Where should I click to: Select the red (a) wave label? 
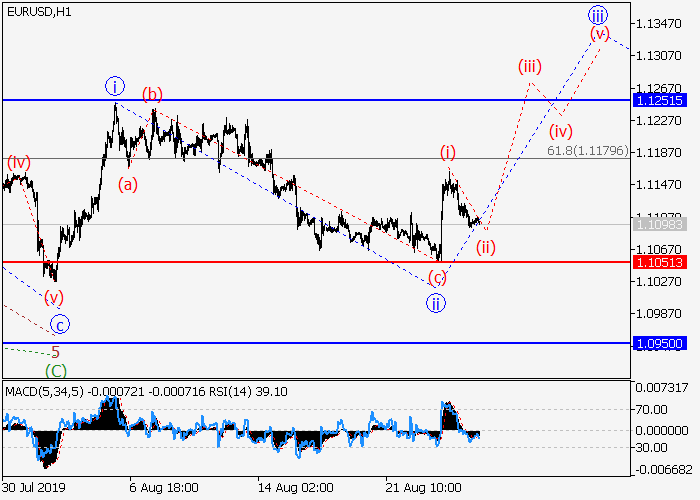point(128,183)
